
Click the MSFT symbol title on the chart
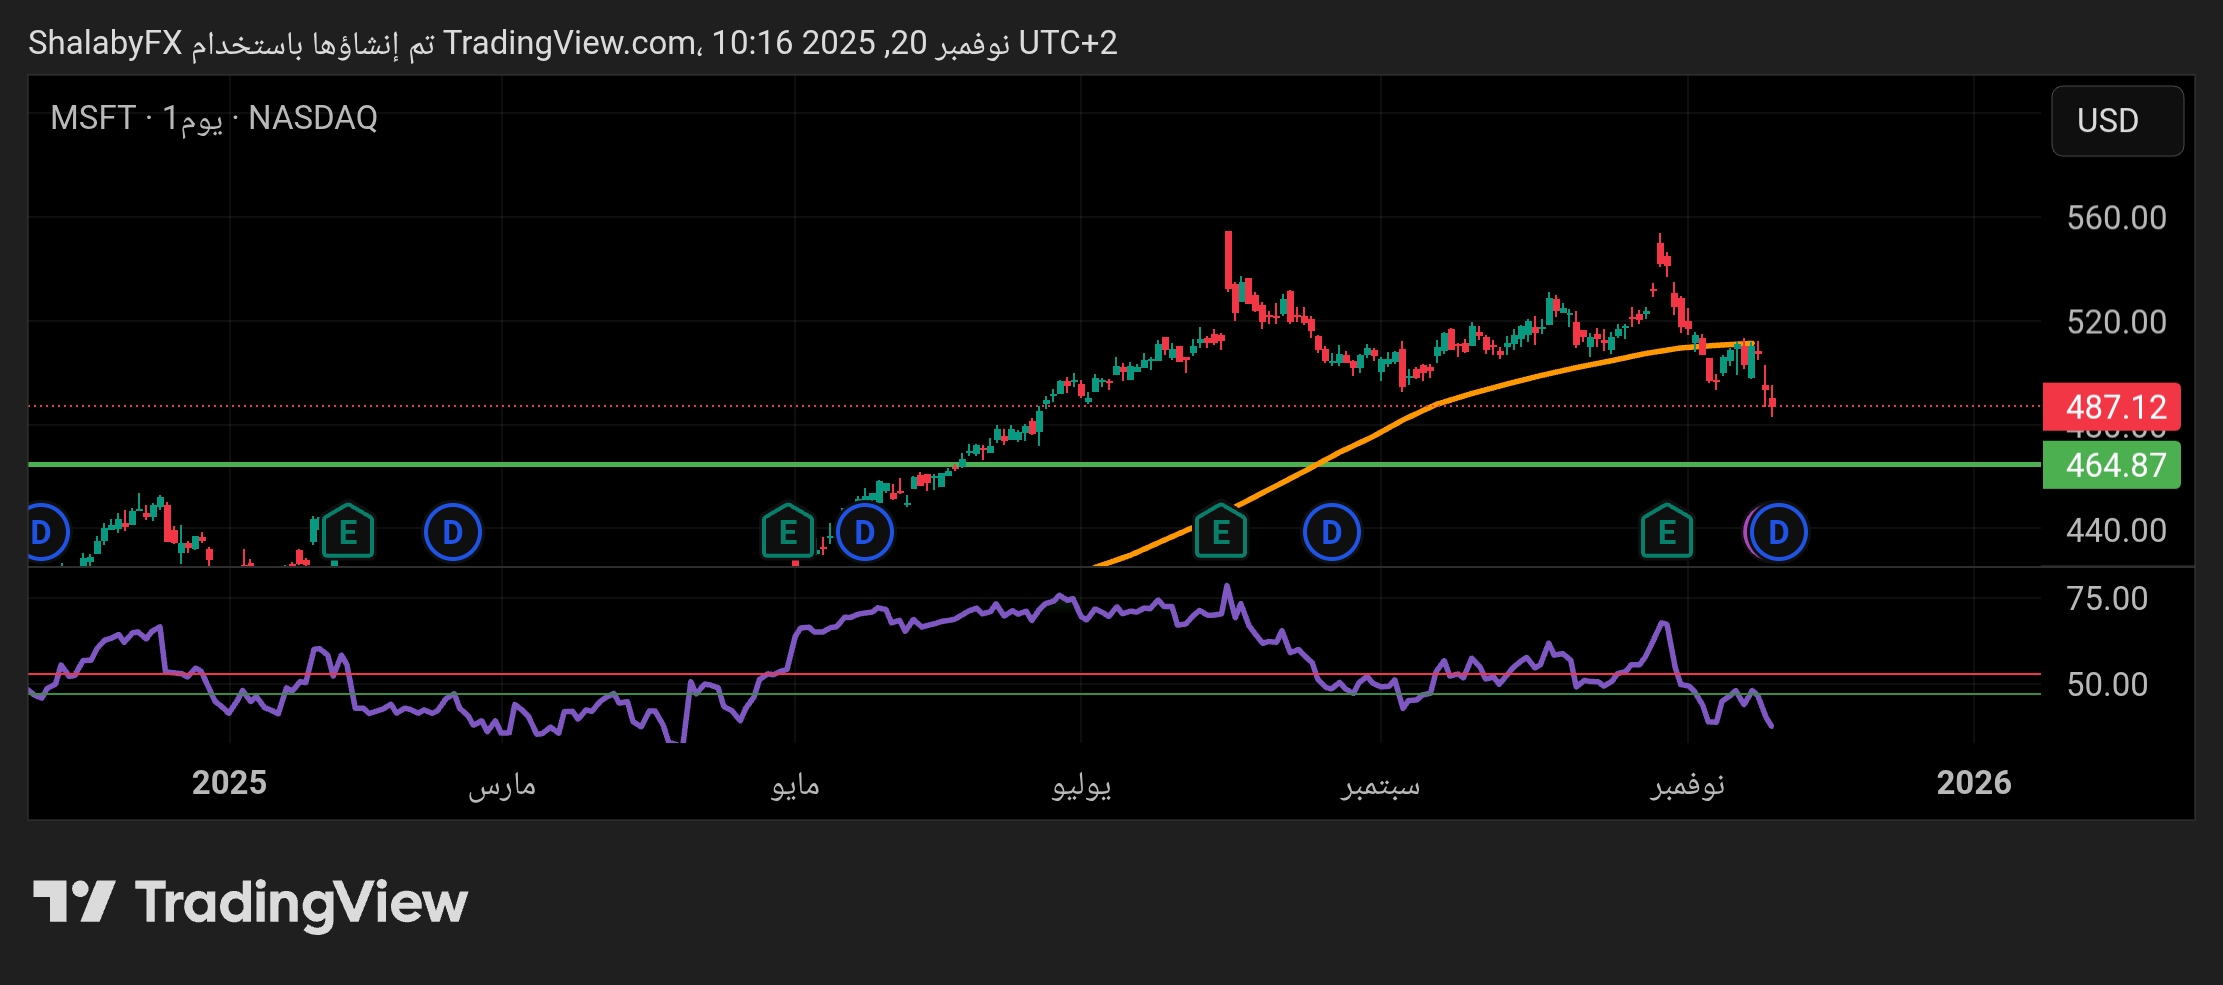pos(93,118)
